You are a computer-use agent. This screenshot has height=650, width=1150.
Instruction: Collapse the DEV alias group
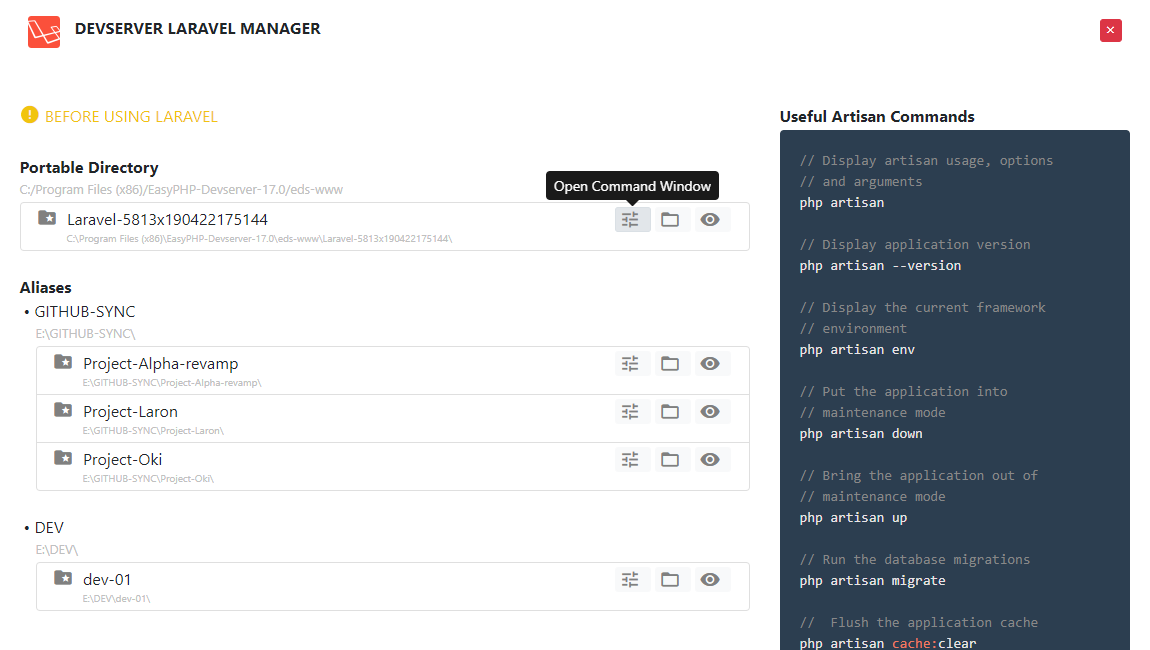pos(49,527)
